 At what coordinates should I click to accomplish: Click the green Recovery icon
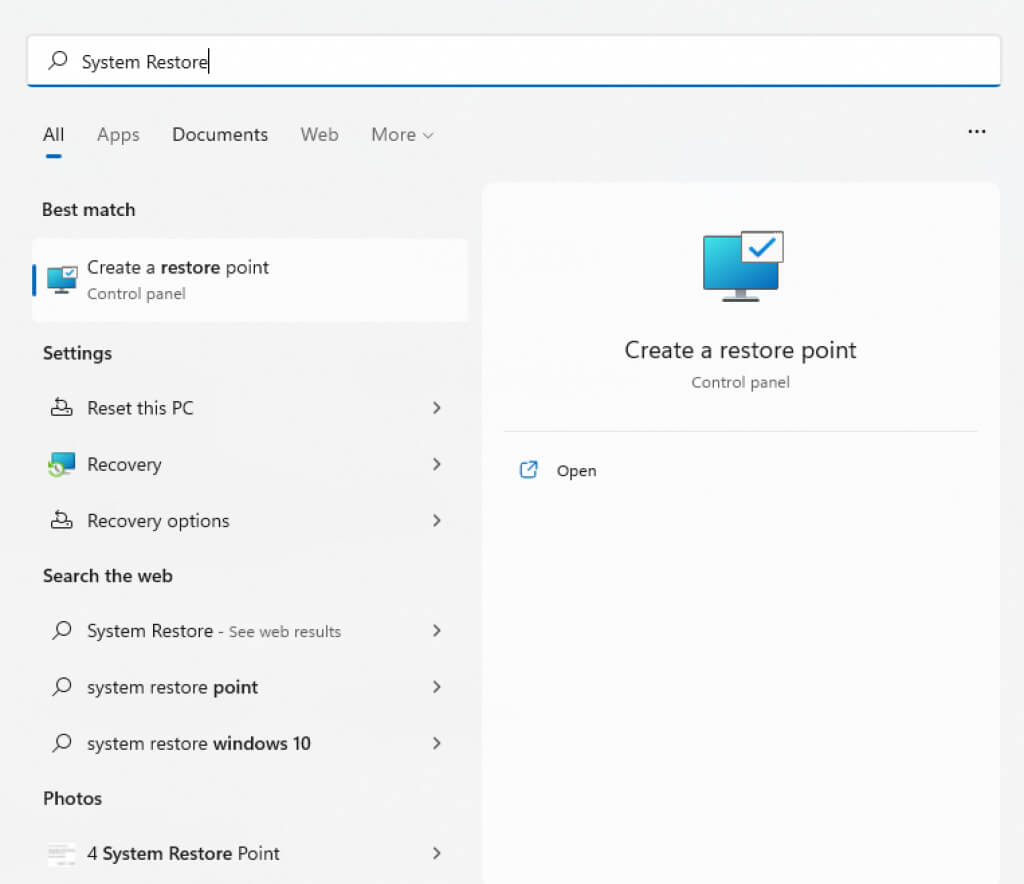point(61,464)
